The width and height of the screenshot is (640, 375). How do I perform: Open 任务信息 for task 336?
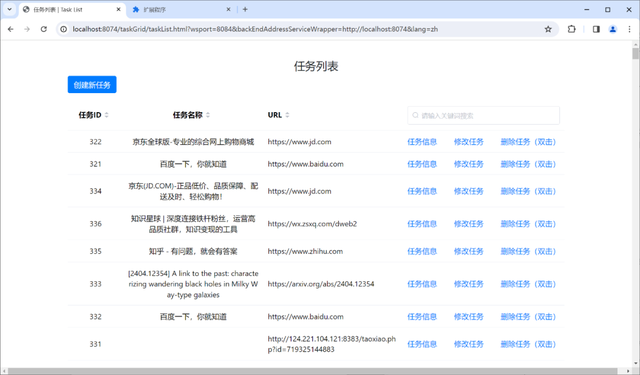[422, 224]
